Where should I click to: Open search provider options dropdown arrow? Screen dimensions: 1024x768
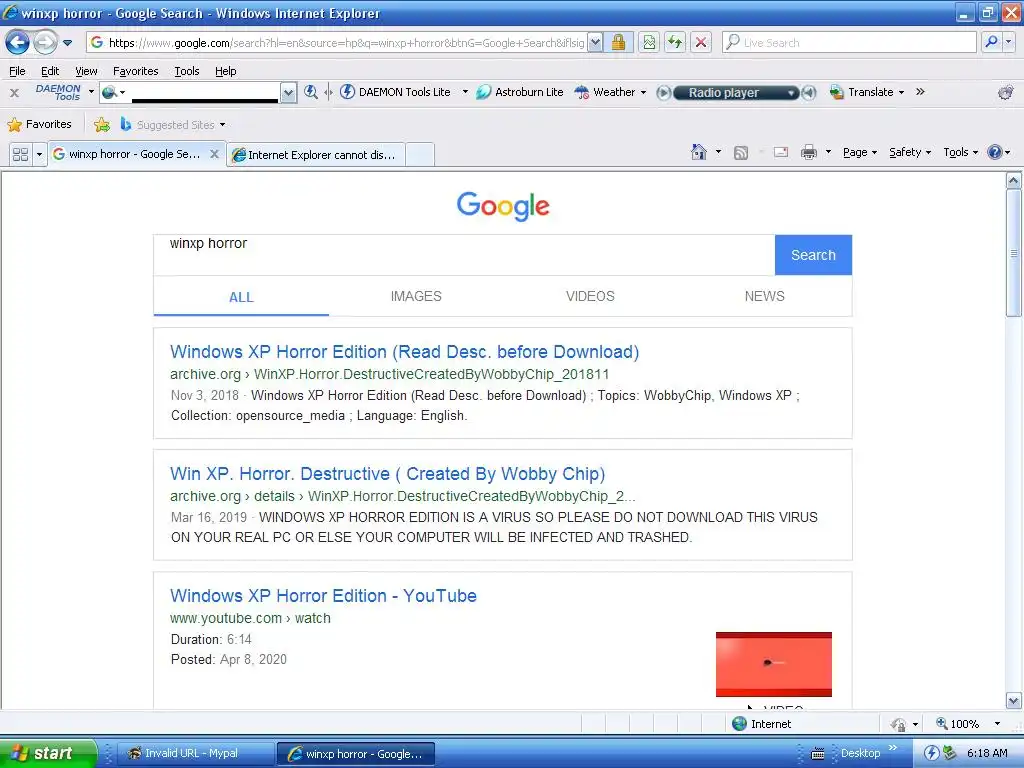(x=1008, y=42)
